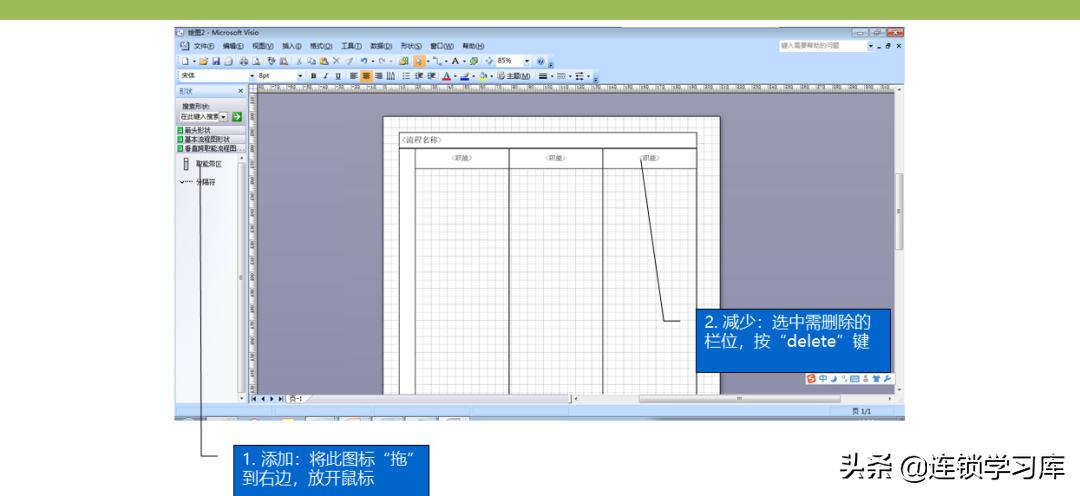Click the Print Preview icon
The image size is (1080, 496).
click(256, 61)
